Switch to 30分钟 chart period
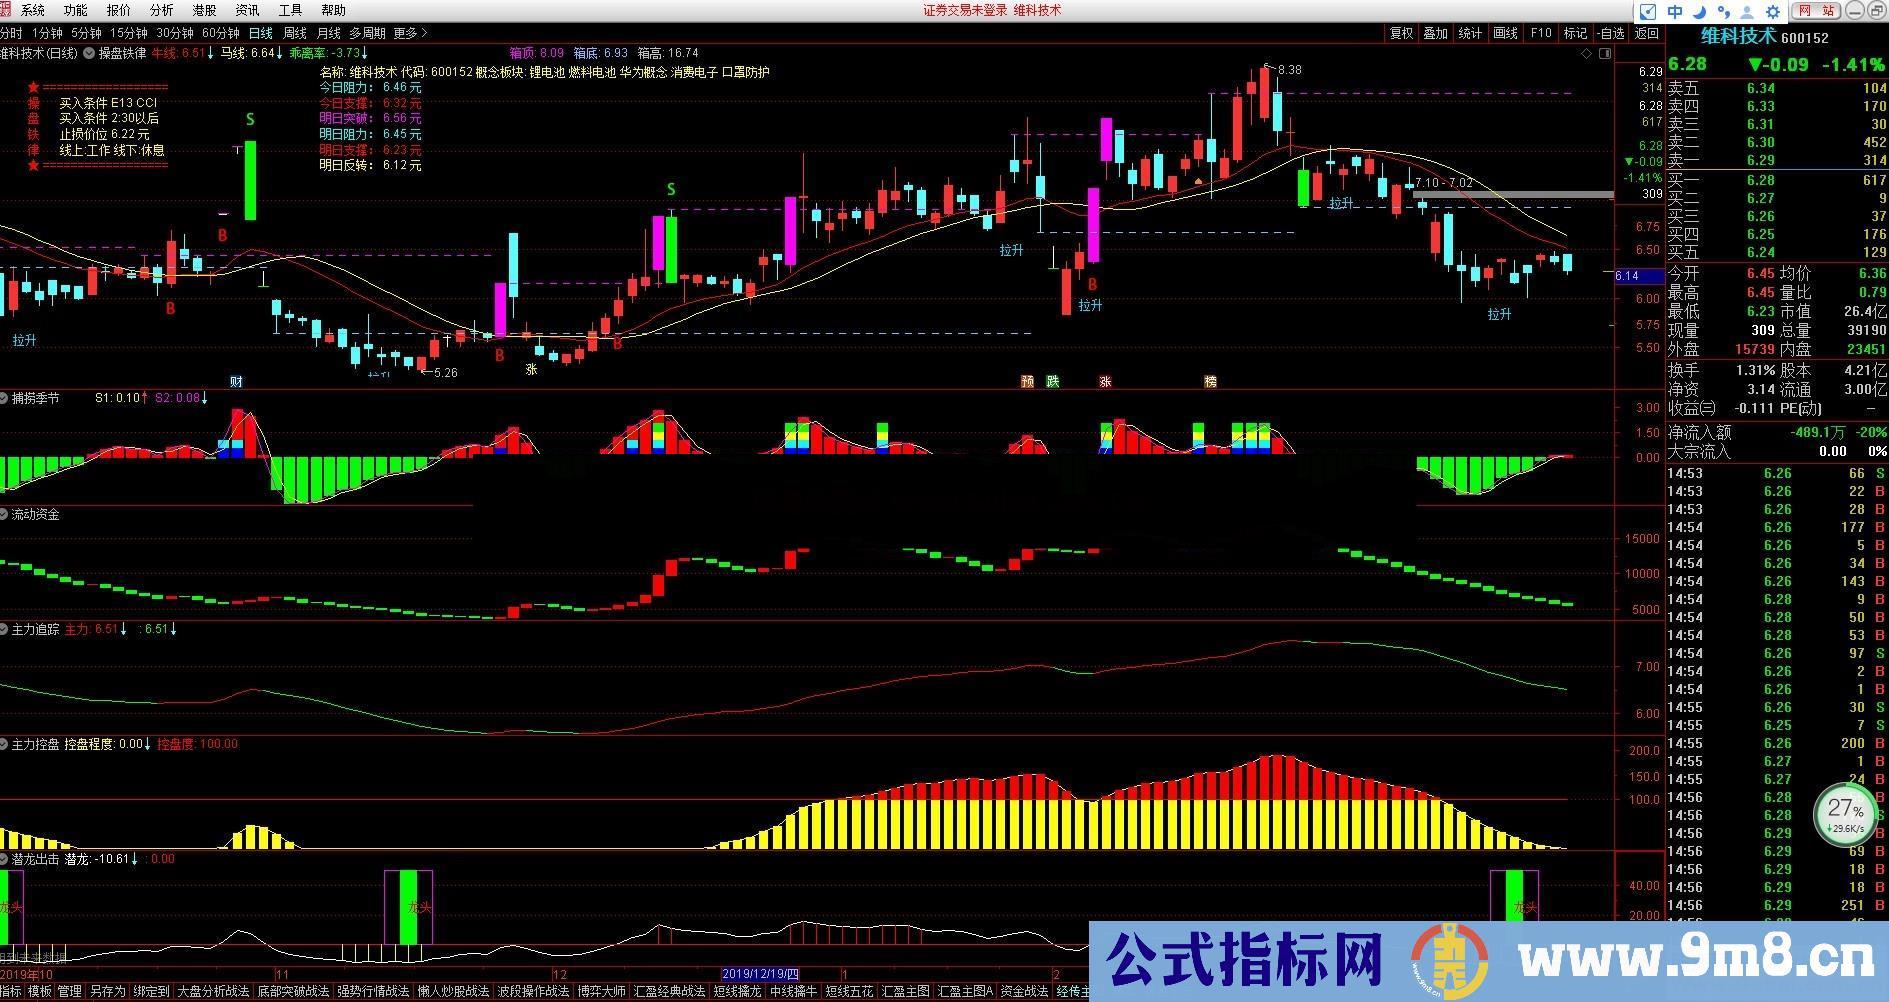Viewport: 1889px width, 1002px height. coord(175,33)
